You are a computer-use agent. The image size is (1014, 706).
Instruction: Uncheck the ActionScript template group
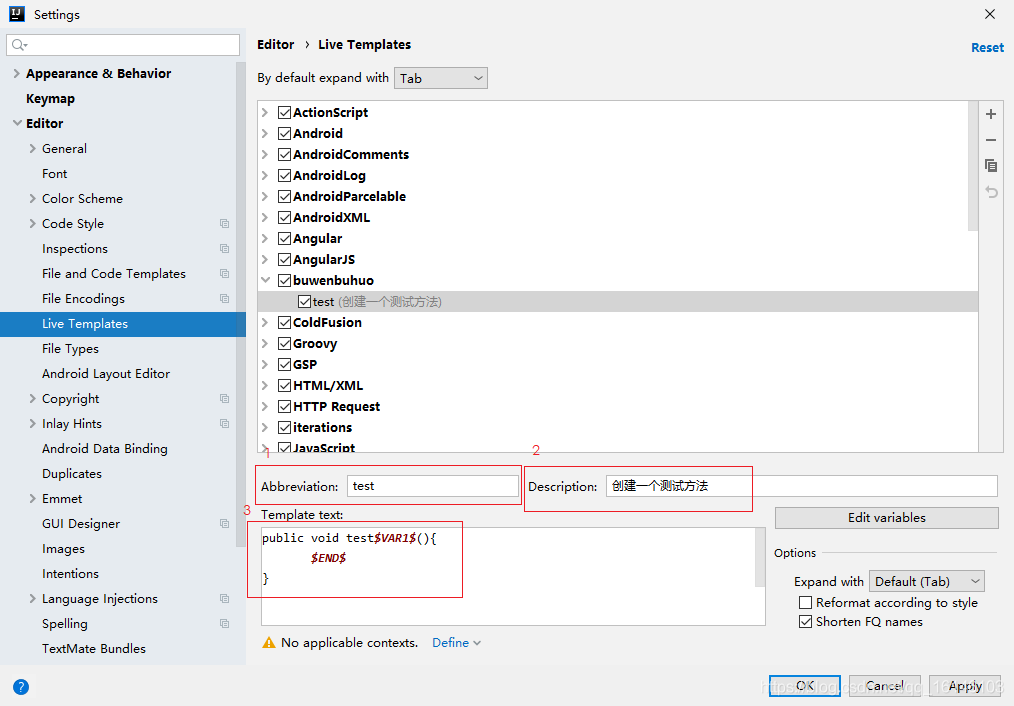(285, 112)
